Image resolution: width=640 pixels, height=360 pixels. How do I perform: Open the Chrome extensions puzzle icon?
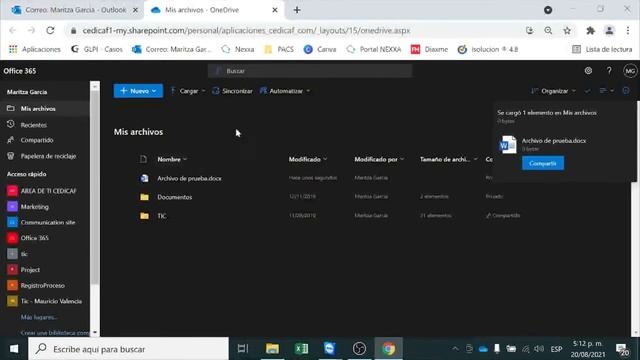590,31
